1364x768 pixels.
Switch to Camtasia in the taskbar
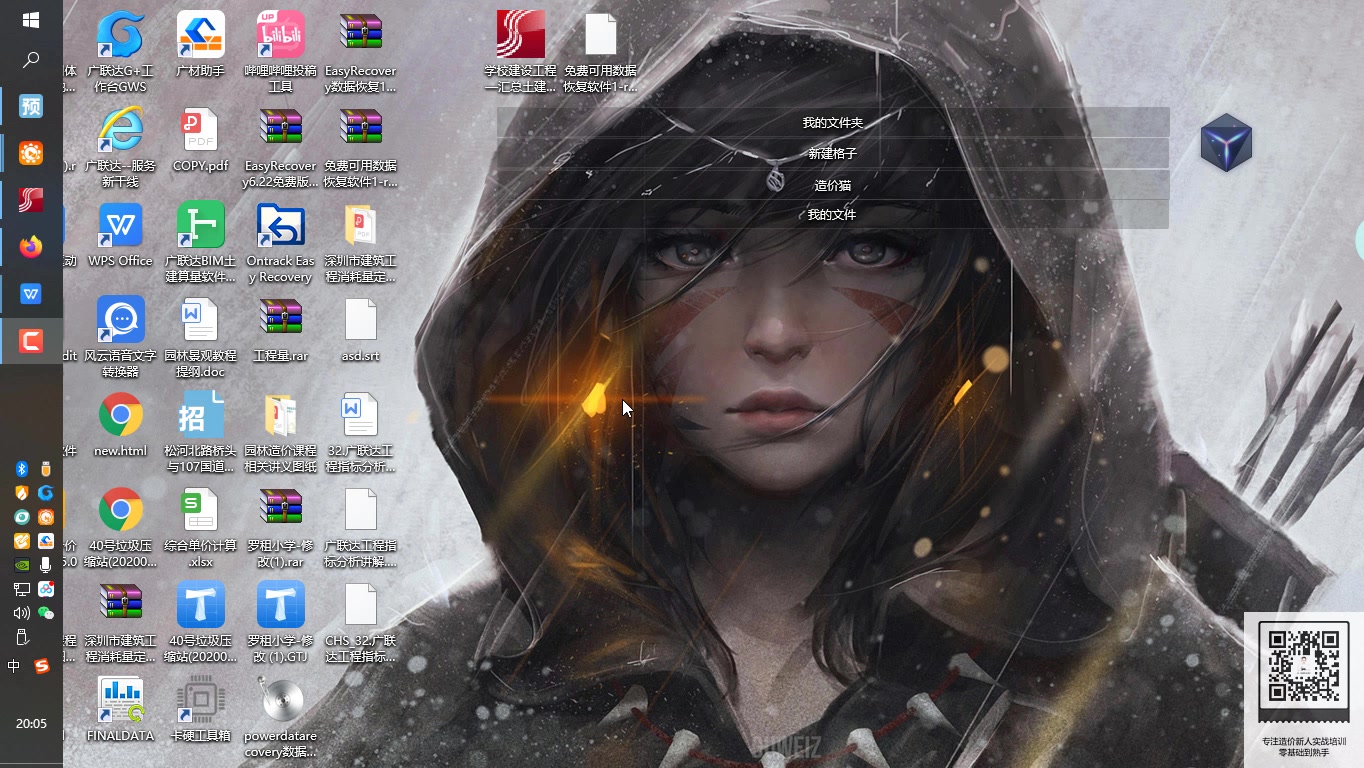pos(31,342)
